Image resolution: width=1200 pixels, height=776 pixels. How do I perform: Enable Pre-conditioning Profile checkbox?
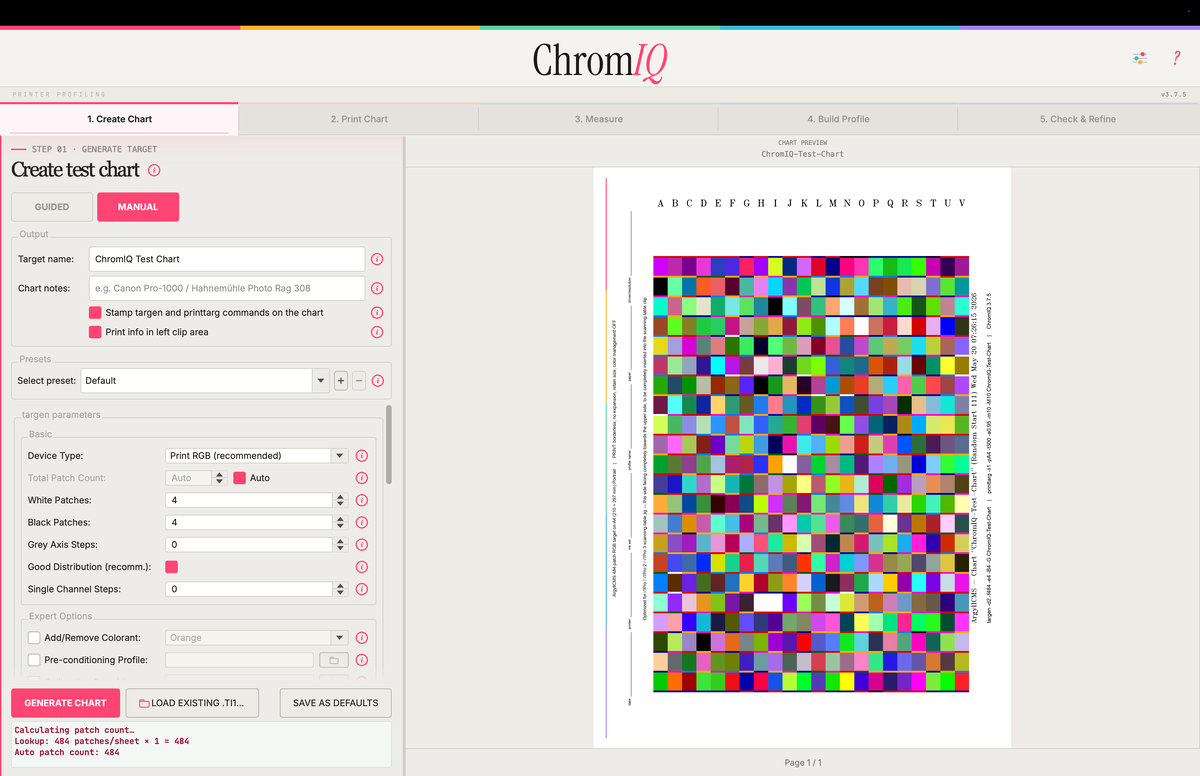(x=34, y=660)
